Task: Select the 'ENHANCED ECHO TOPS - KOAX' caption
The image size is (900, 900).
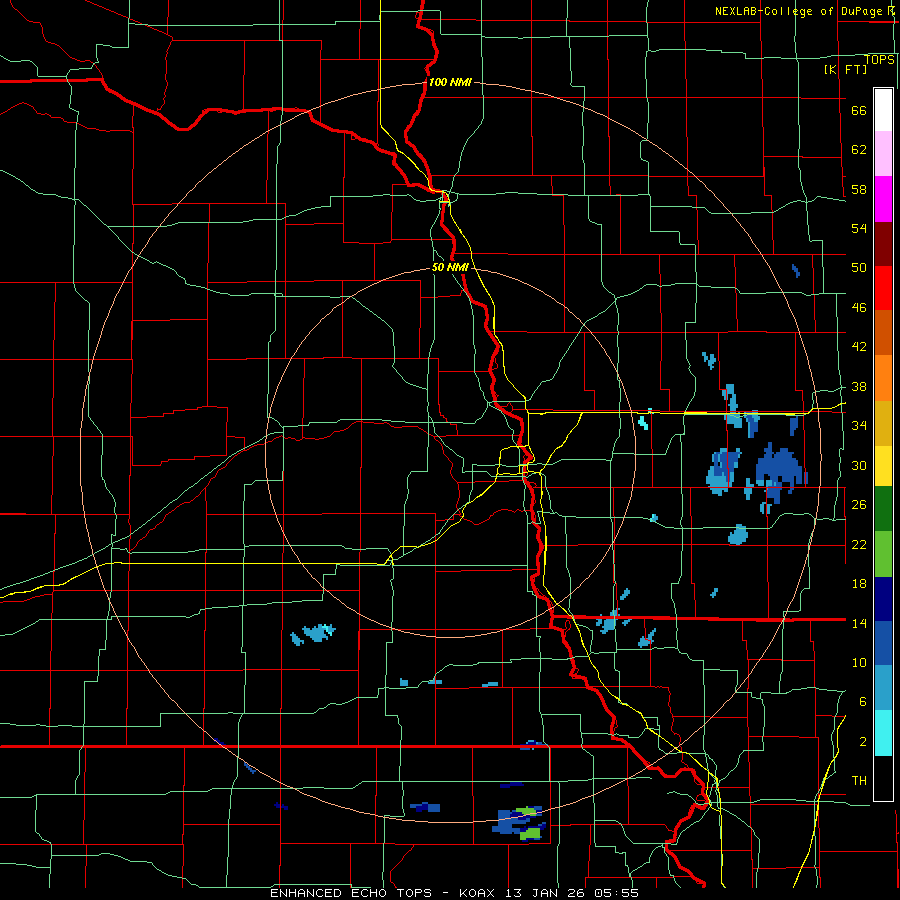Action: 381,893
